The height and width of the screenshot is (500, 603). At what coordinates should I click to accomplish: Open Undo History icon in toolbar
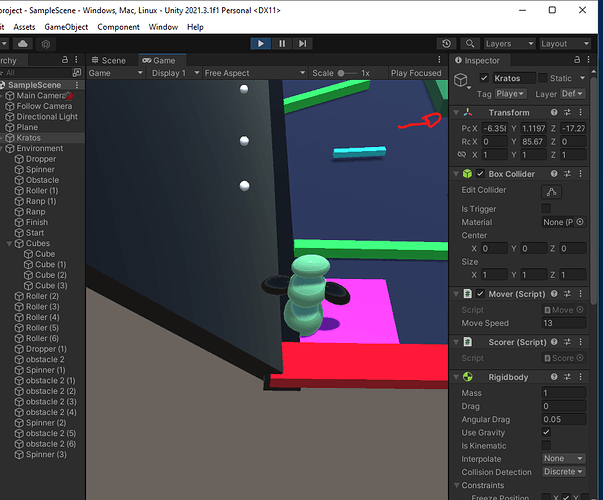(446, 44)
